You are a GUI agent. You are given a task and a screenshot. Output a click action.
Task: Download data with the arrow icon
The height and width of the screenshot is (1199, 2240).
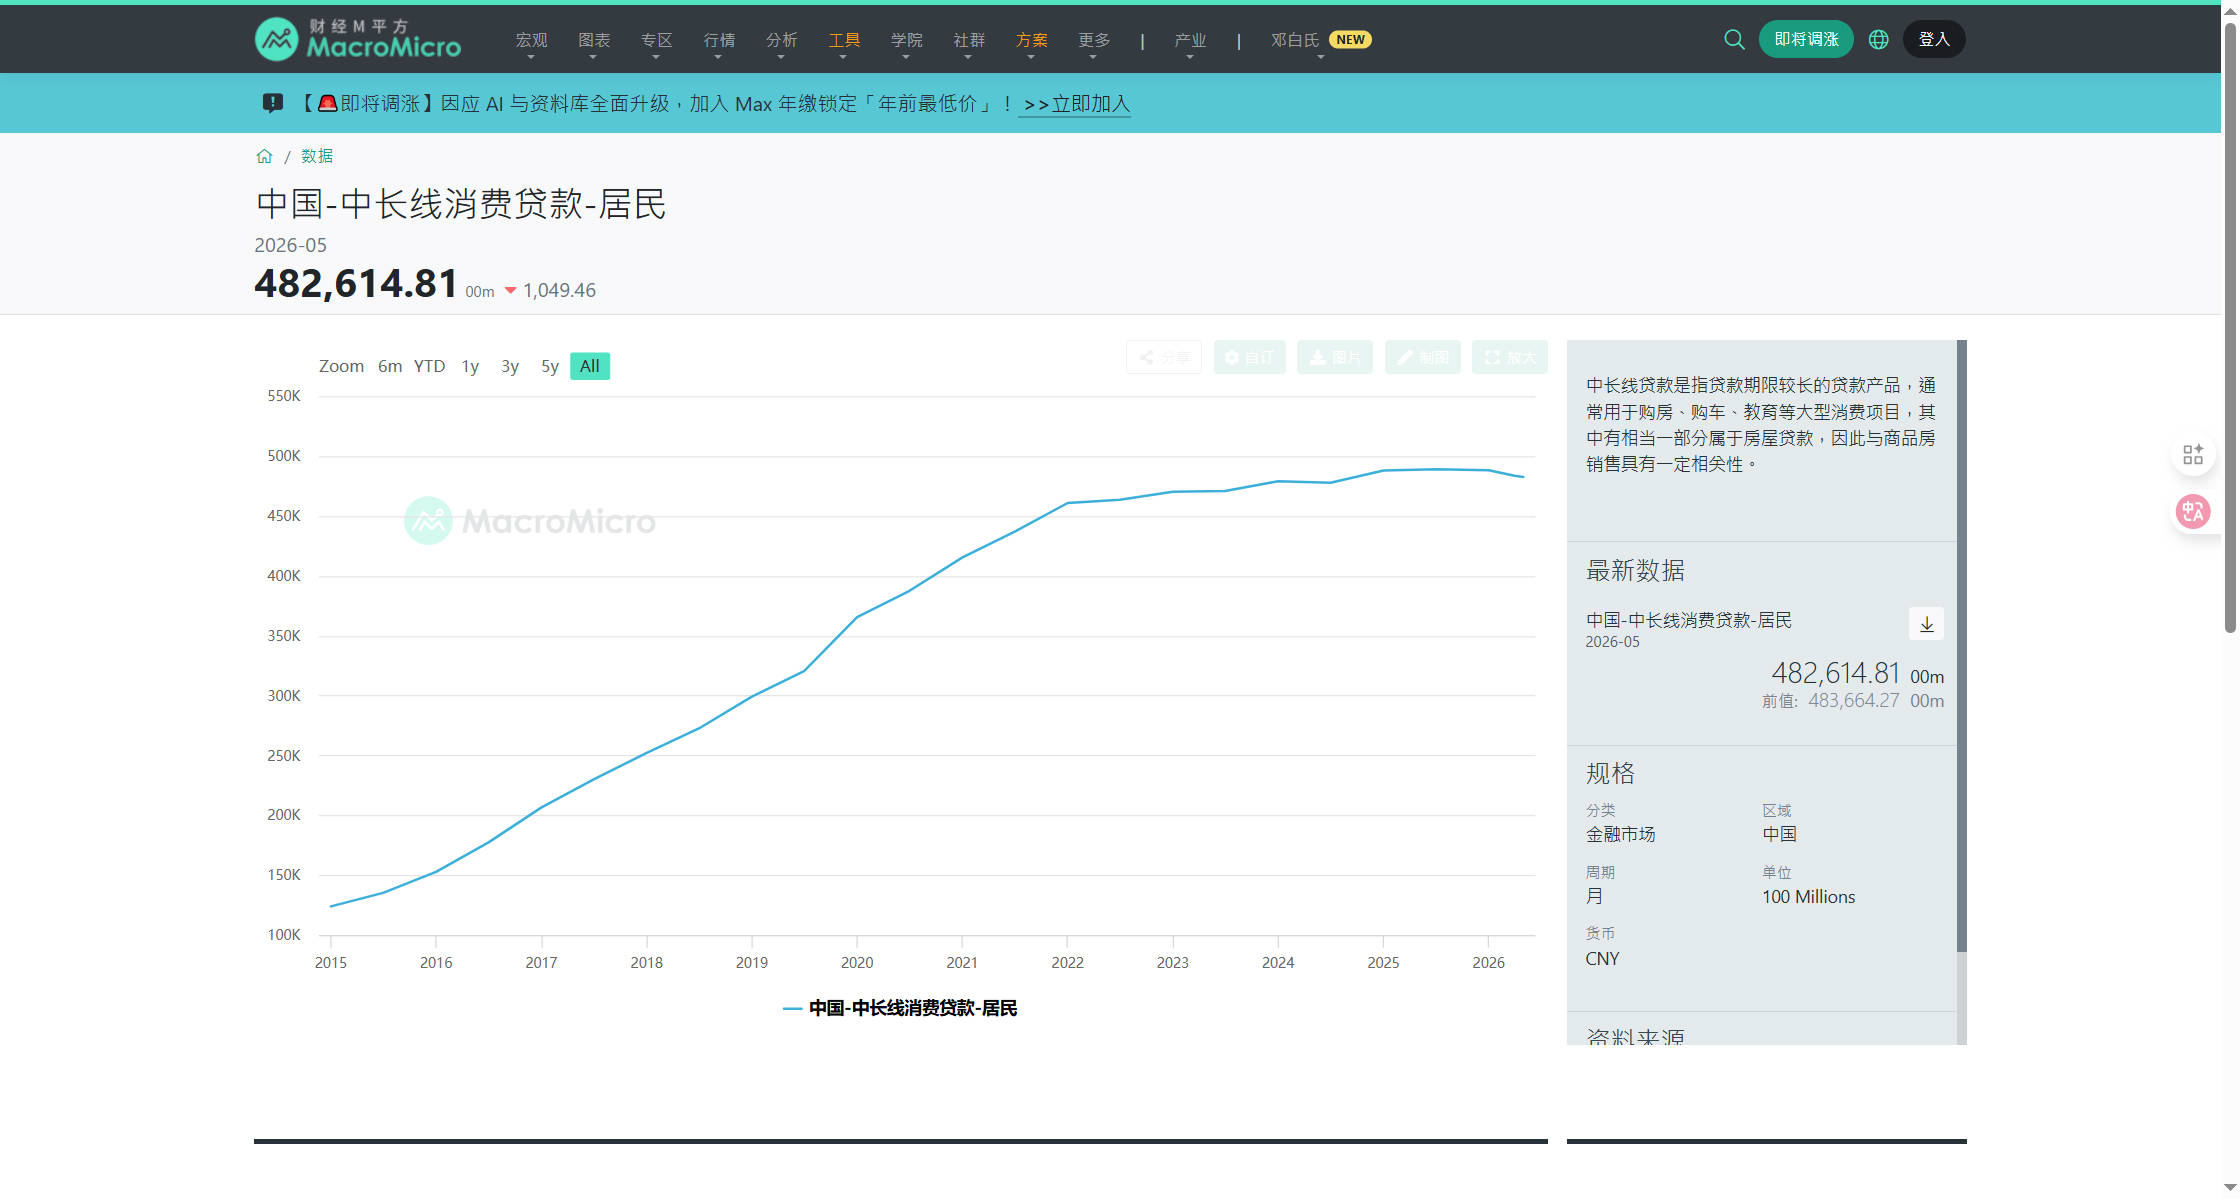point(1926,624)
